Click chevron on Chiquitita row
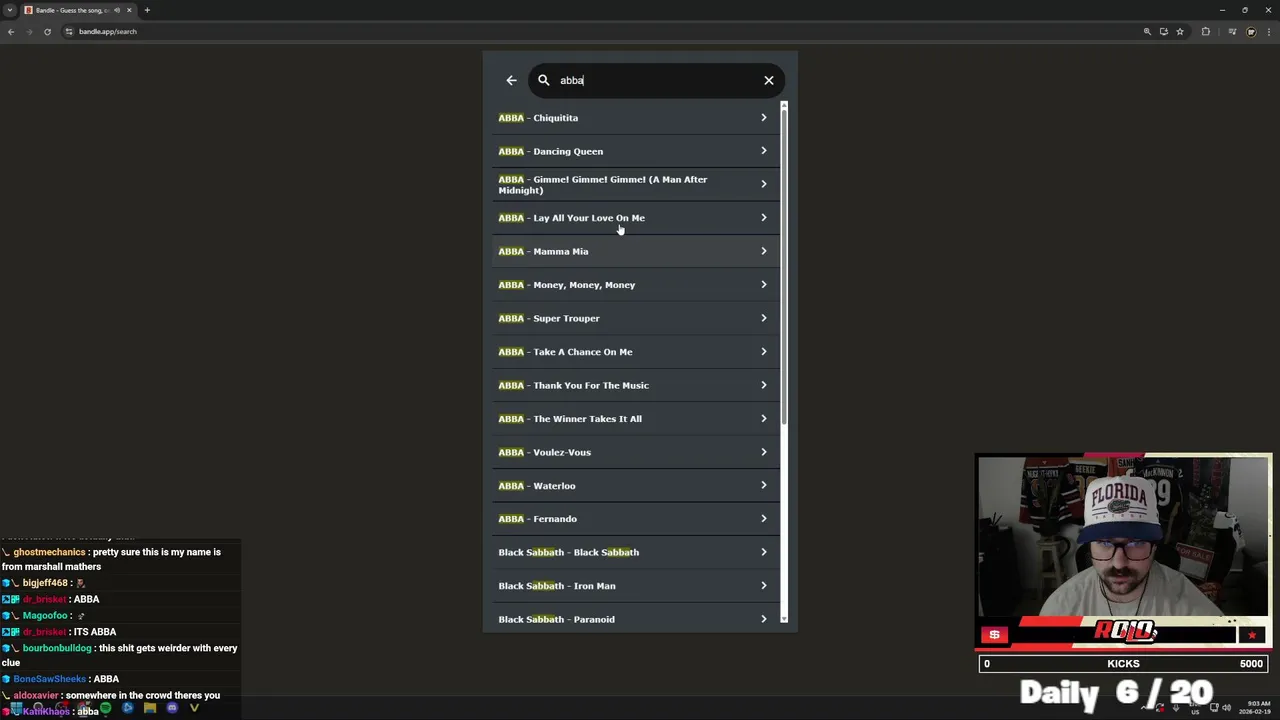This screenshot has height=720, width=1280. coord(763,118)
